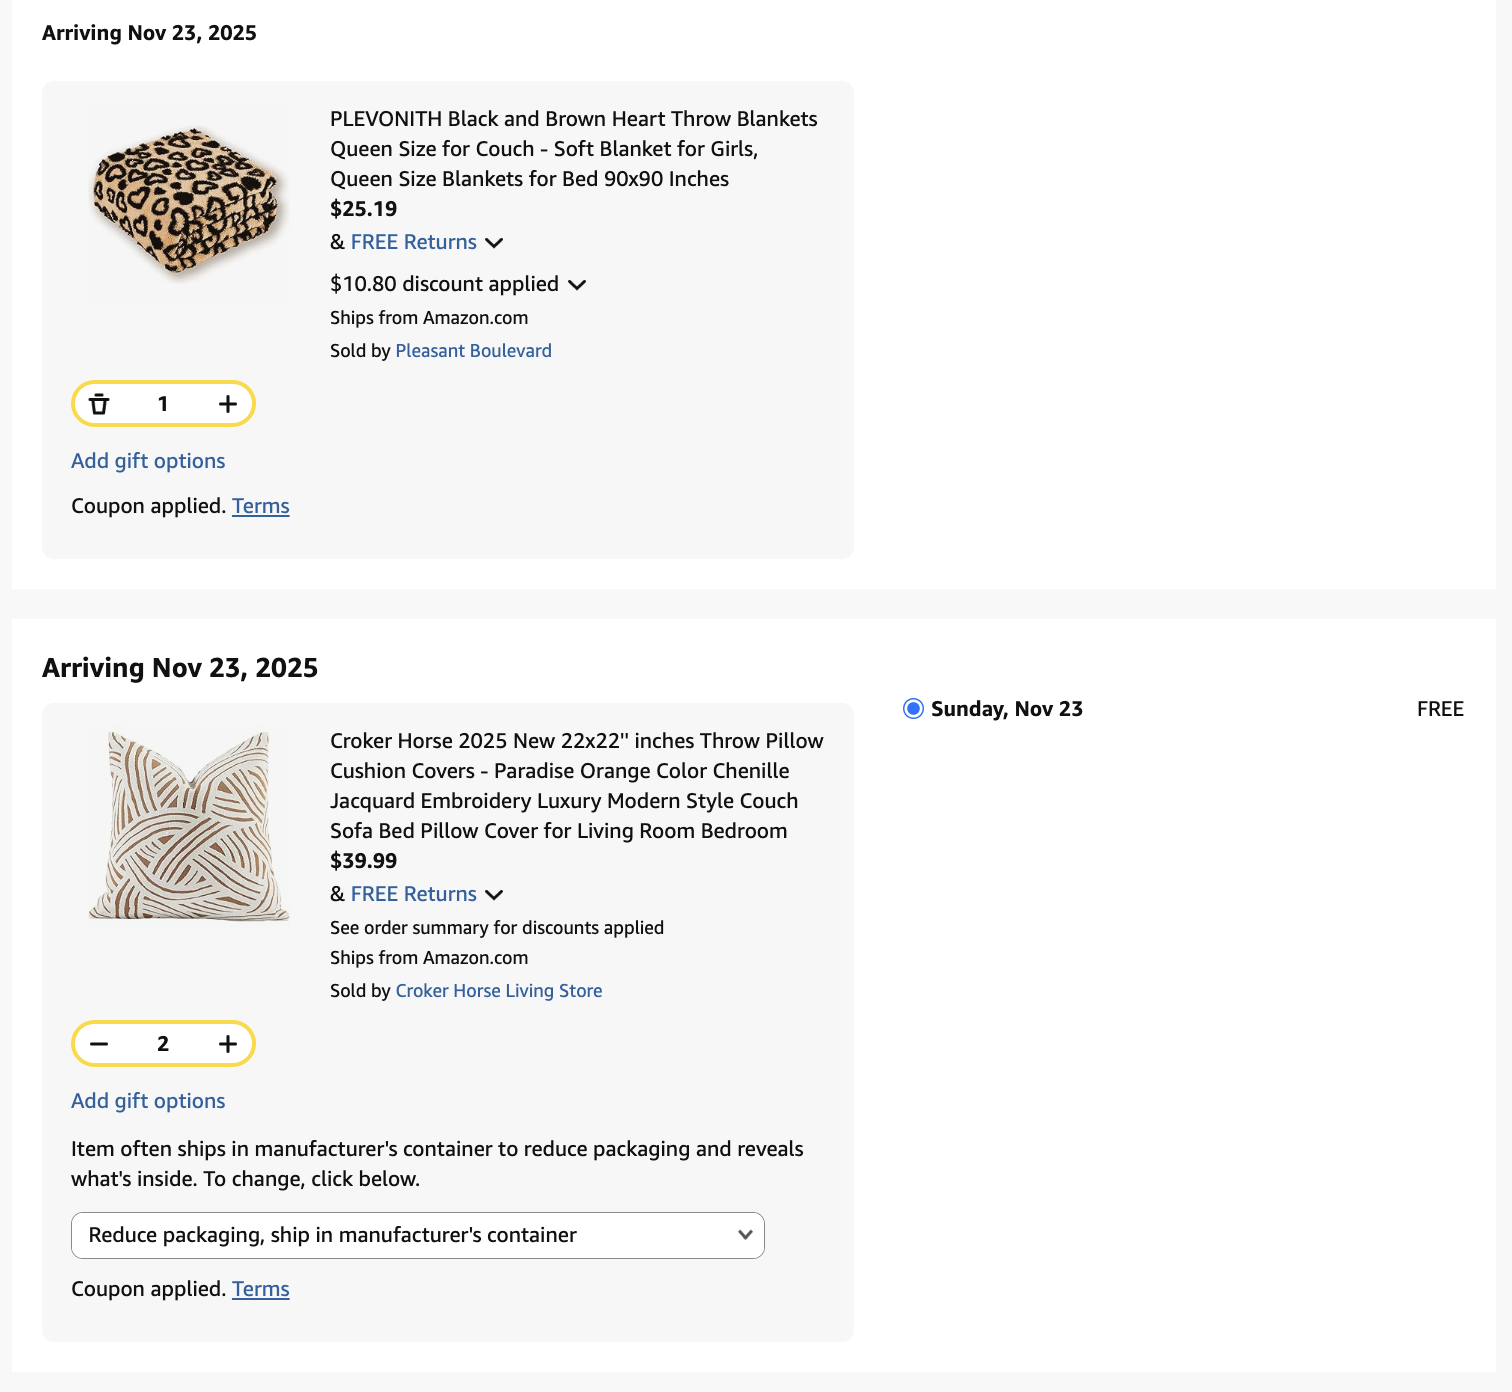Increase throw pillow quantity with plus icon
Screen dimensions: 1512x1392
coord(228,1044)
